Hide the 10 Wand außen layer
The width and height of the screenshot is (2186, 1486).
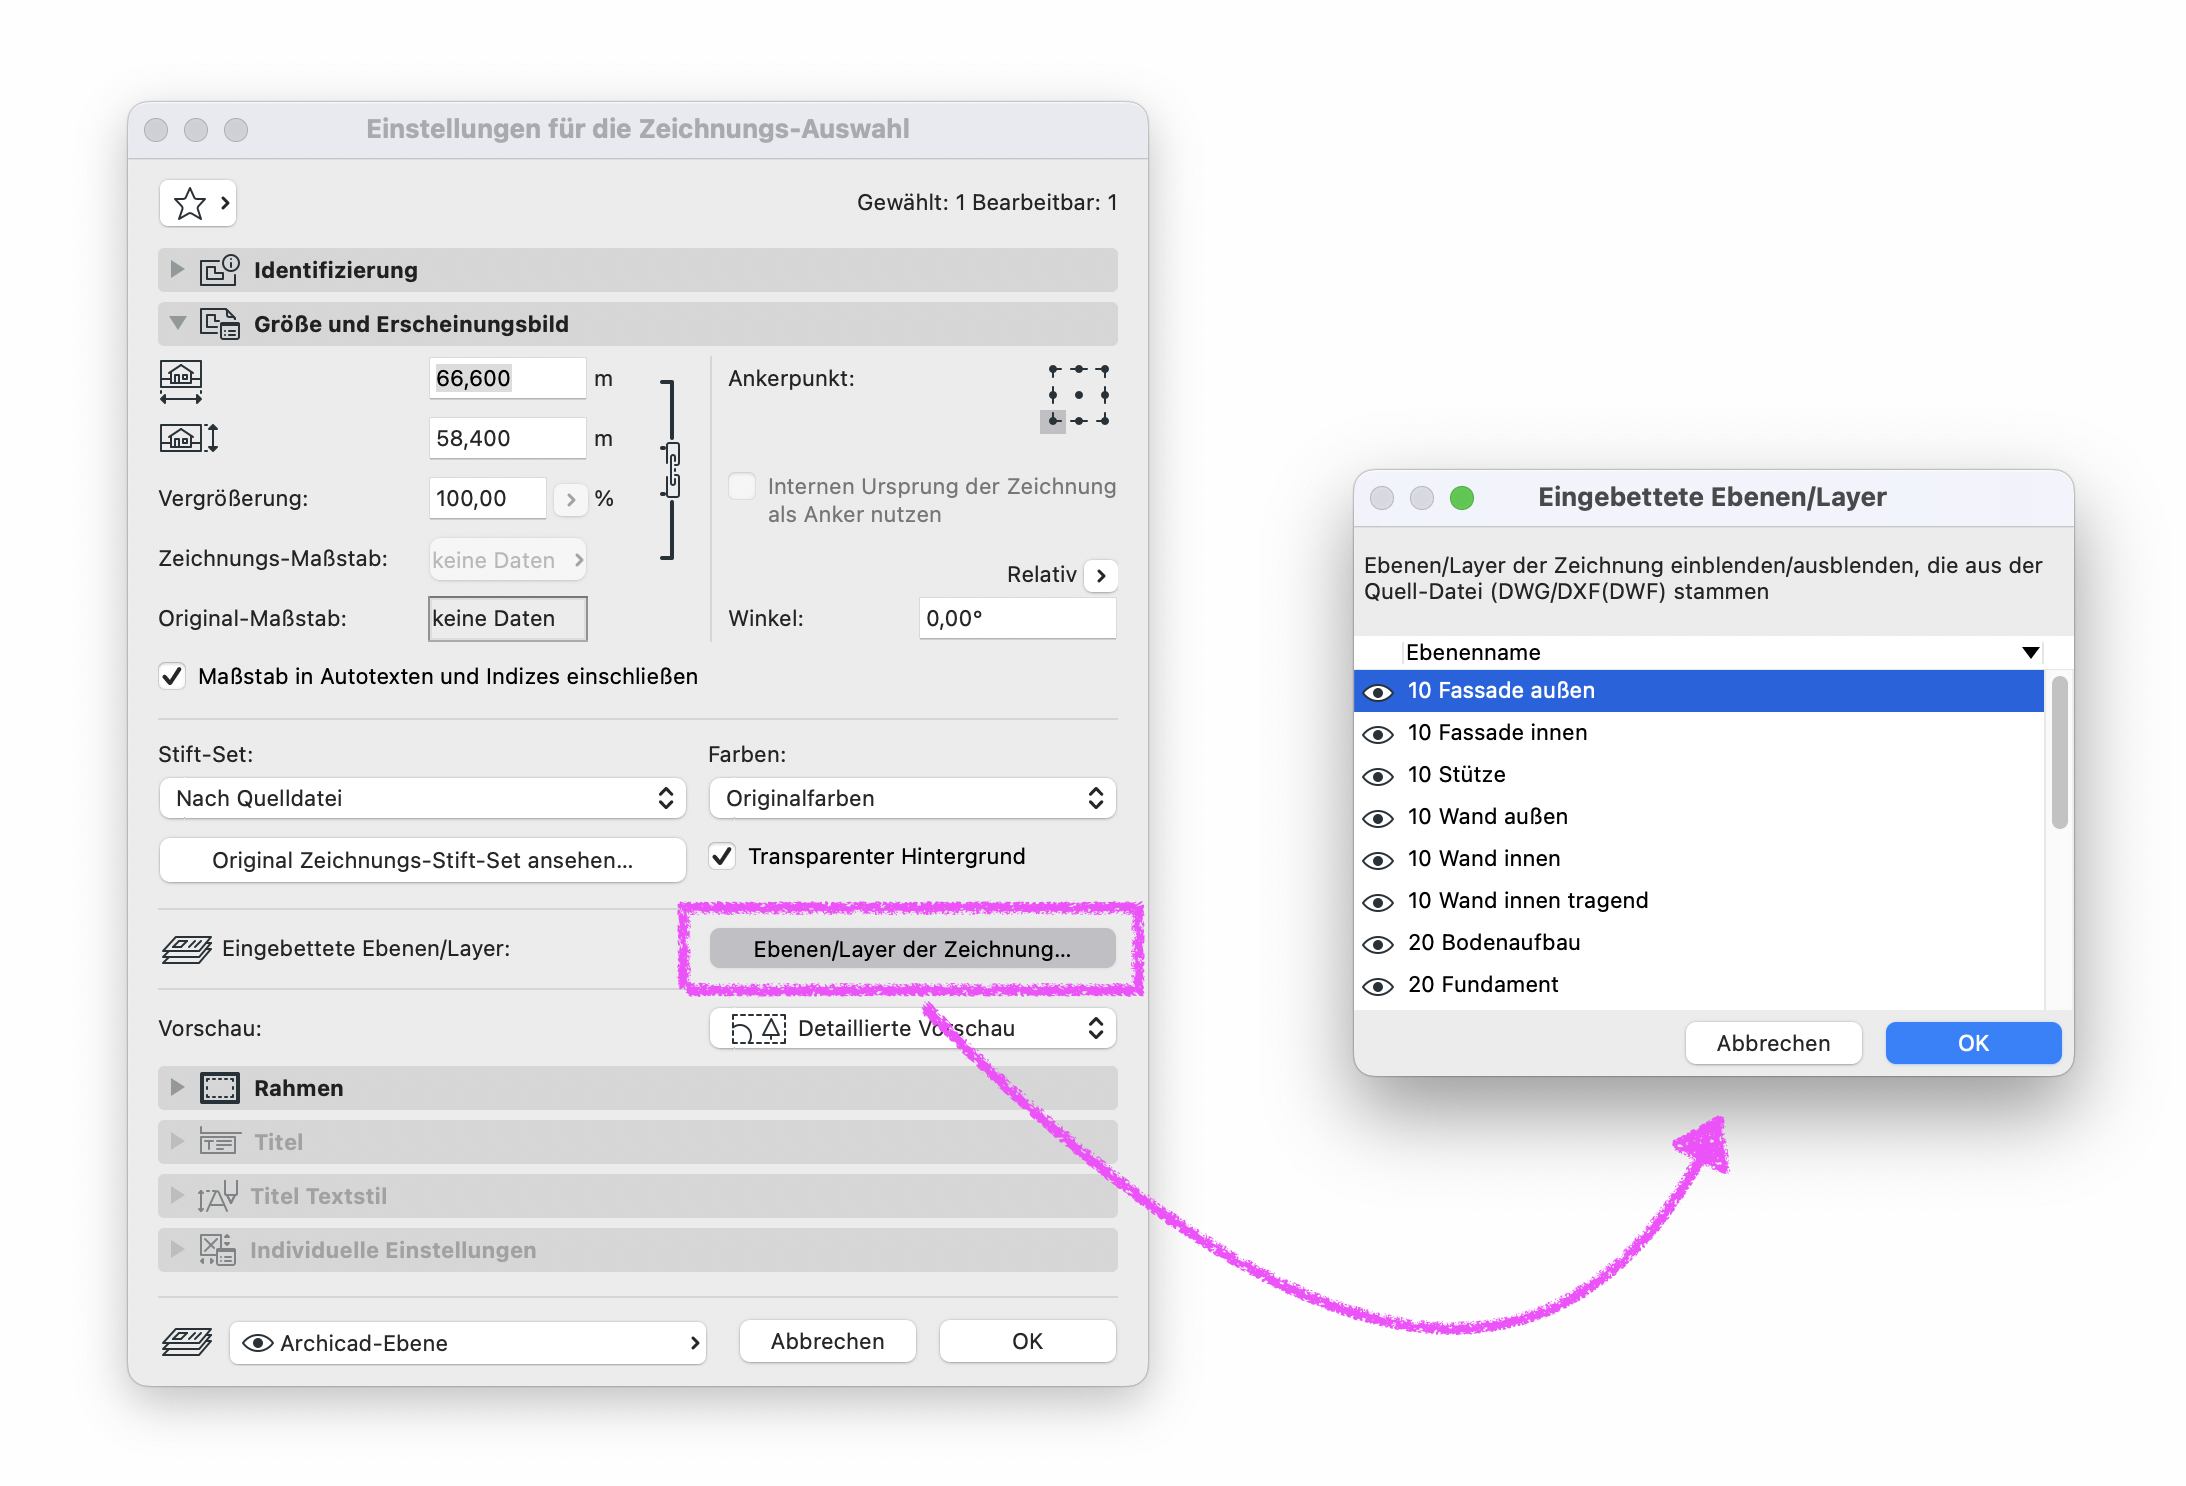coord(1378,818)
